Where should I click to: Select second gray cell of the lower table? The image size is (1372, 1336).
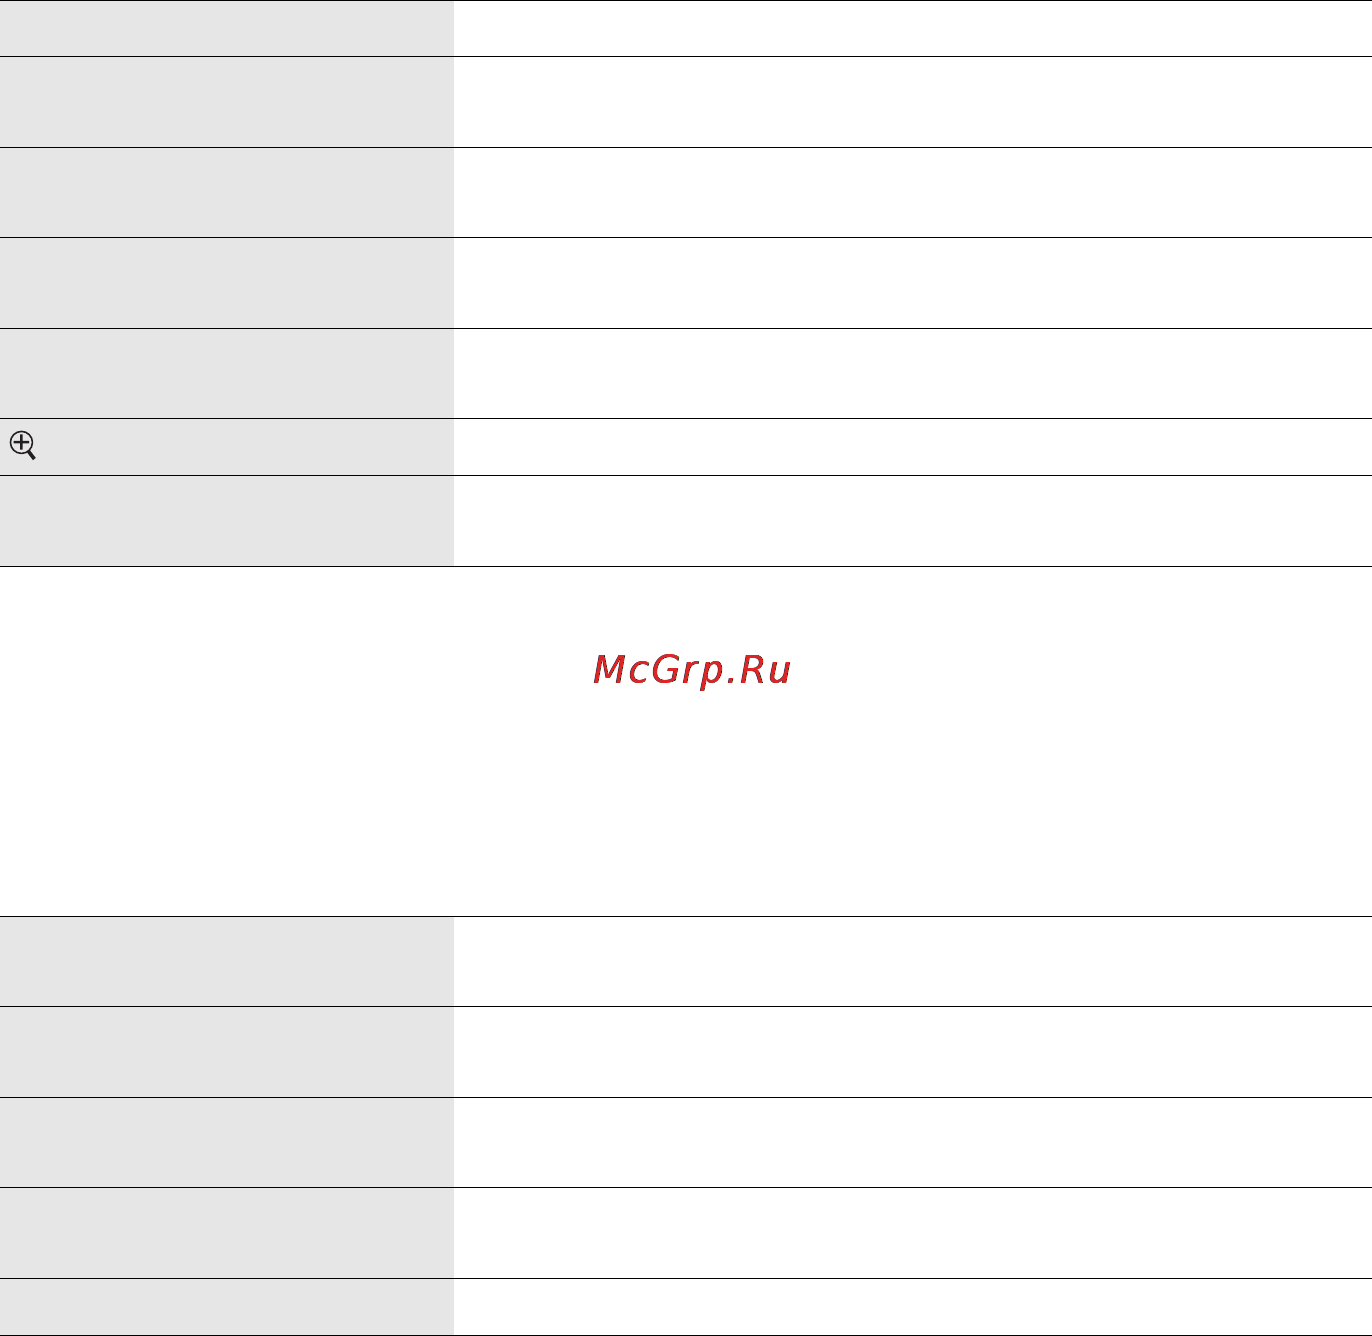pyautogui.click(x=227, y=1052)
